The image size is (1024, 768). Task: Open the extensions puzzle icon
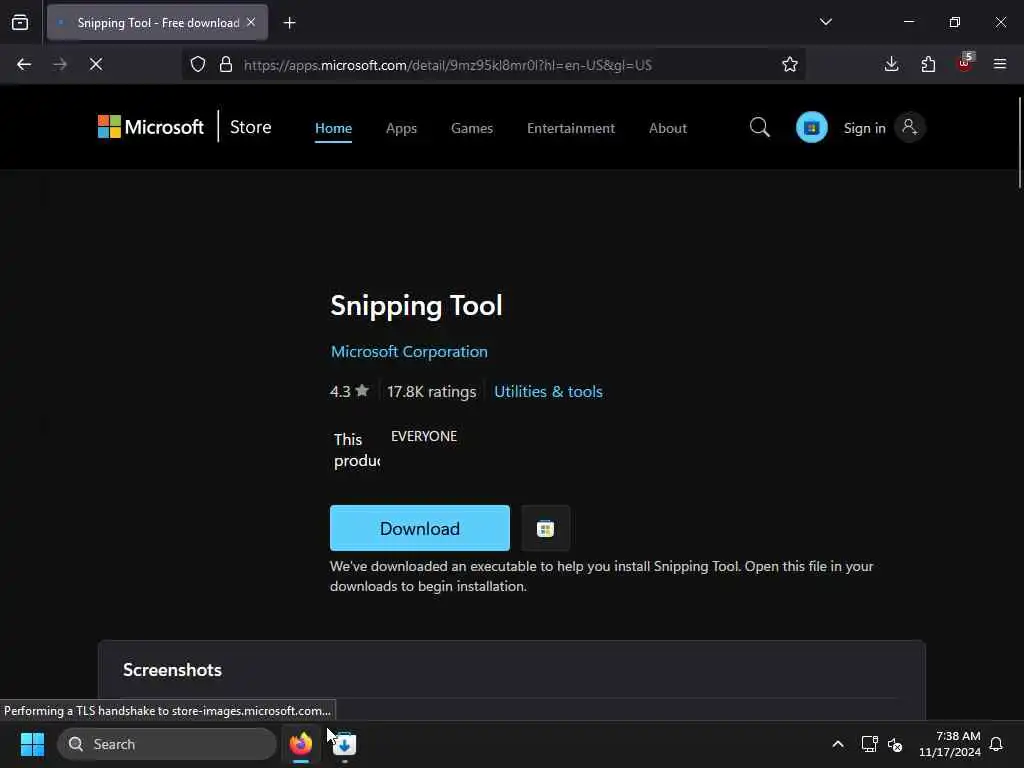[x=928, y=64]
